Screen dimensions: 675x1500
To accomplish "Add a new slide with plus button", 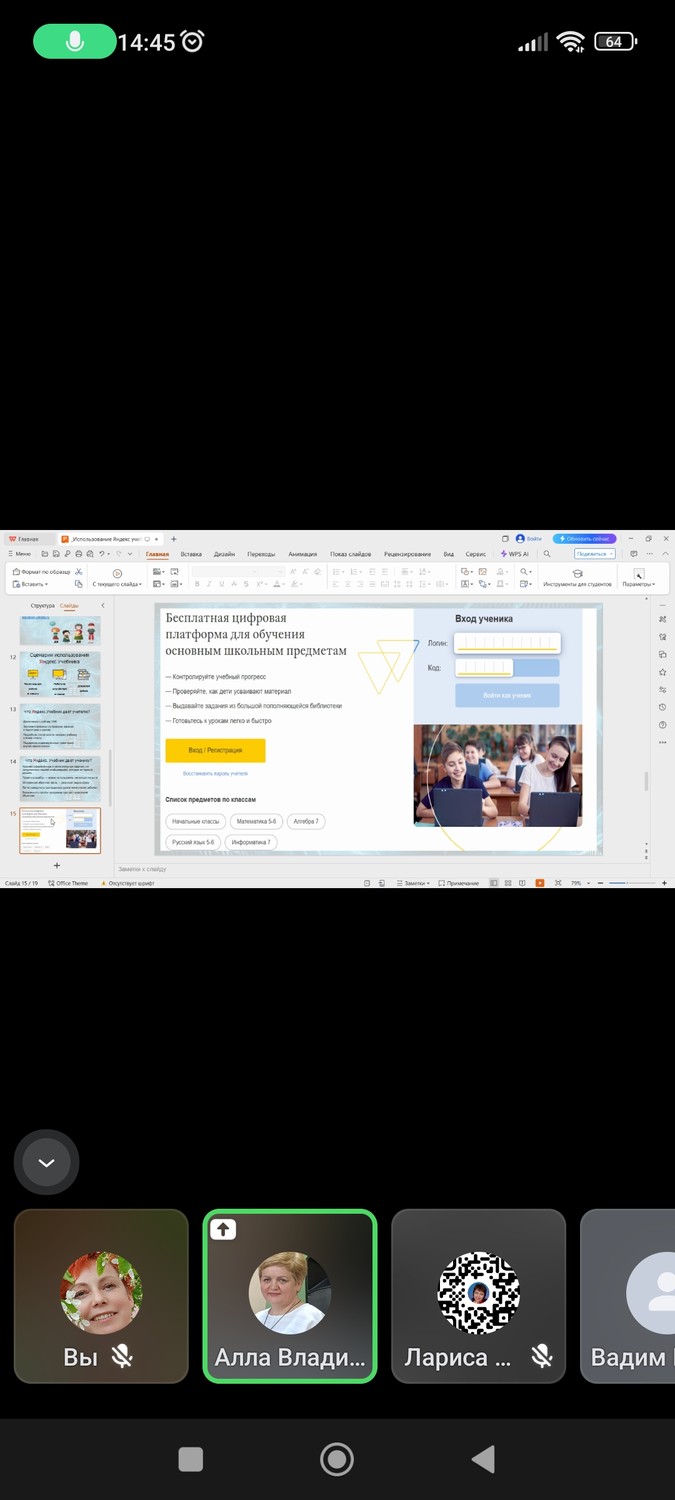I will [x=57, y=865].
